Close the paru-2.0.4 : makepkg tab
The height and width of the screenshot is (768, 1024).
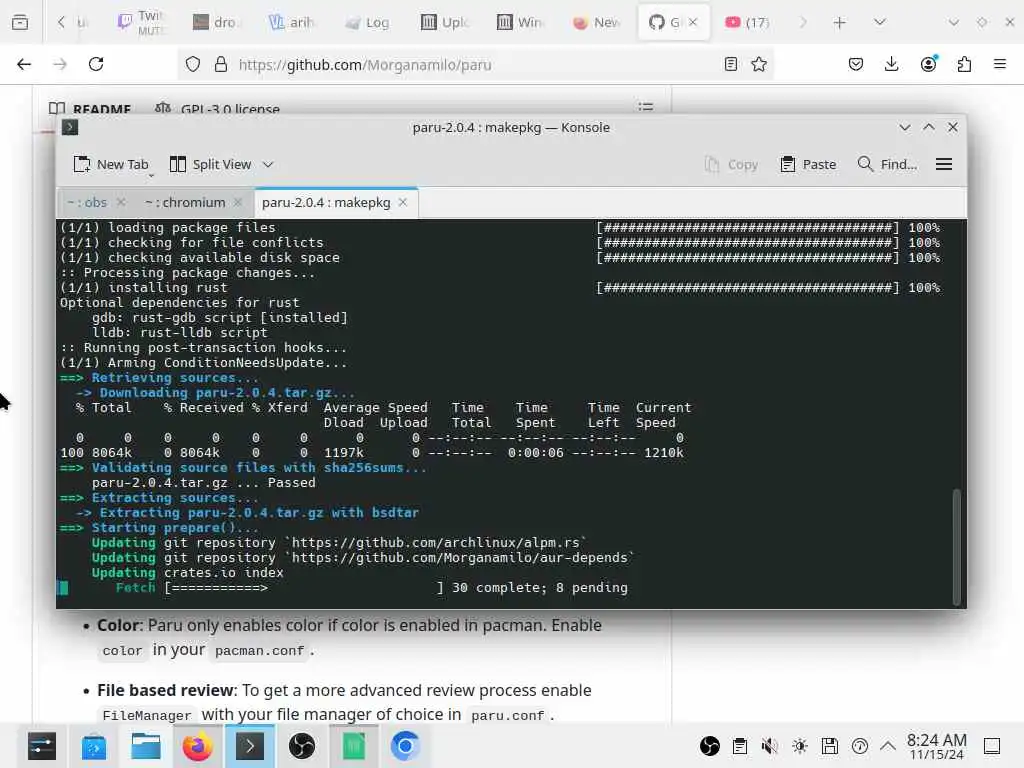click(403, 202)
